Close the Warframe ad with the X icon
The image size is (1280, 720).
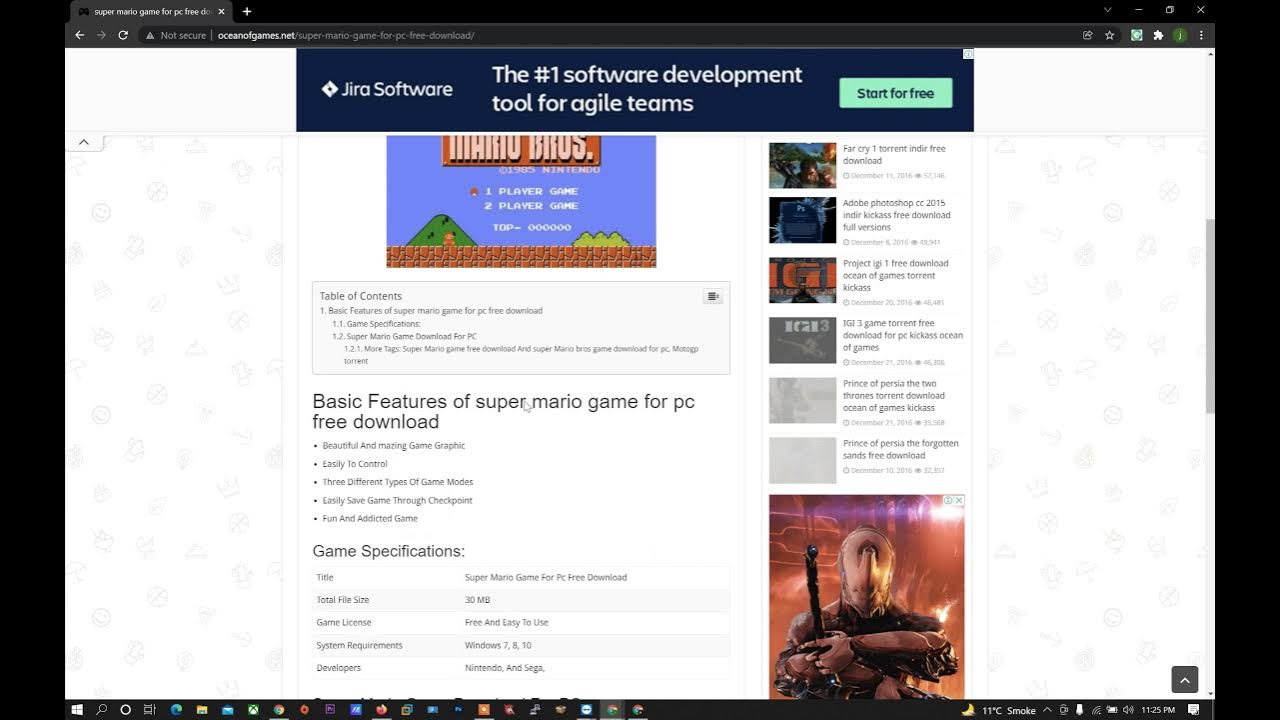pyautogui.click(x=959, y=500)
